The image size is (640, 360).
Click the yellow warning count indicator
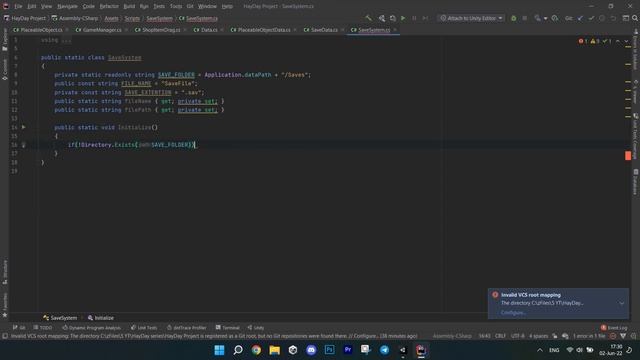595,41
